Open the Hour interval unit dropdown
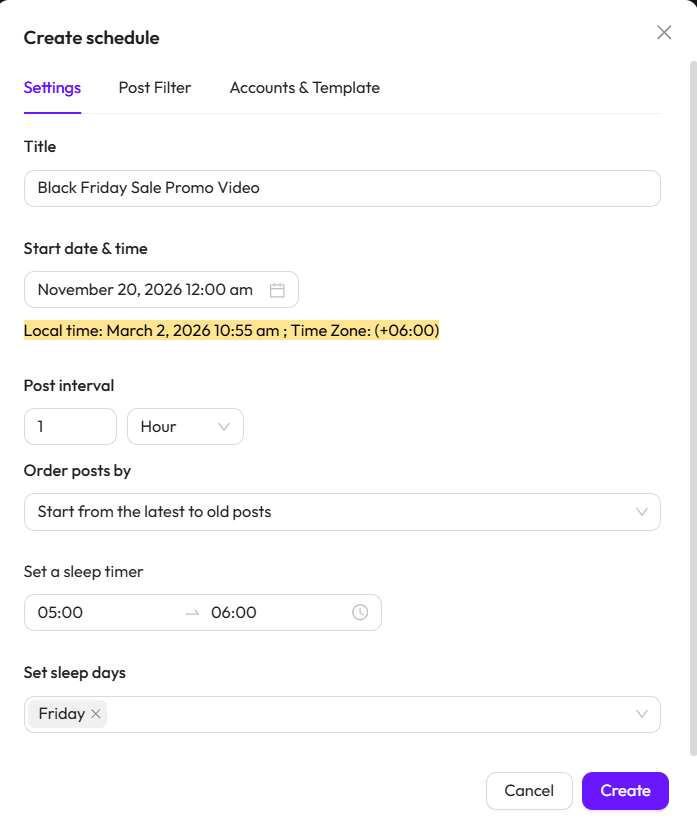697x824 pixels. pyautogui.click(x=184, y=426)
